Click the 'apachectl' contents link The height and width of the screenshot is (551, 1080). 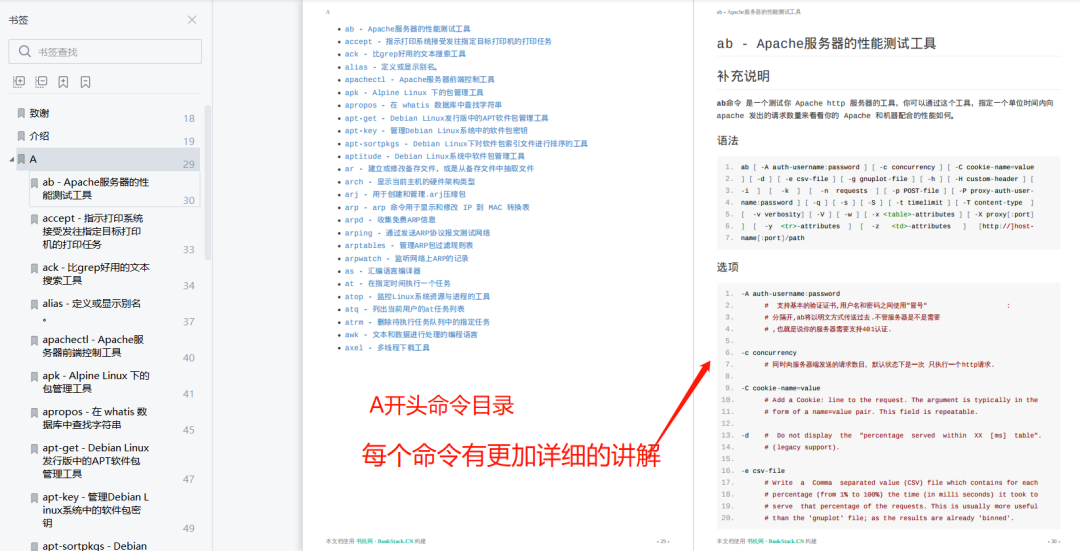(x=419, y=79)
